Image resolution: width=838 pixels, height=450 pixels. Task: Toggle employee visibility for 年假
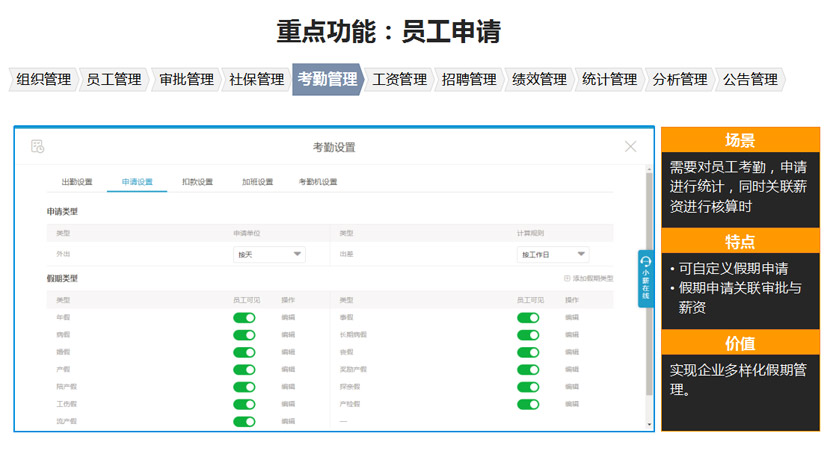point(244,318)
